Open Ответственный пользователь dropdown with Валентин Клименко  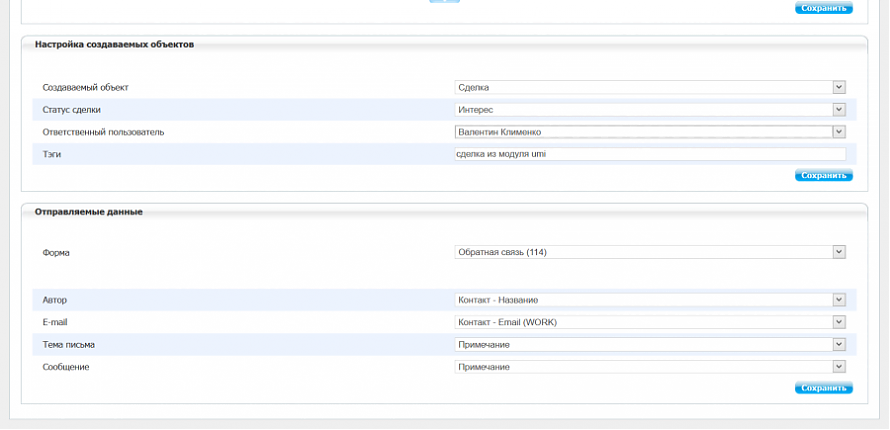point(650,132)
